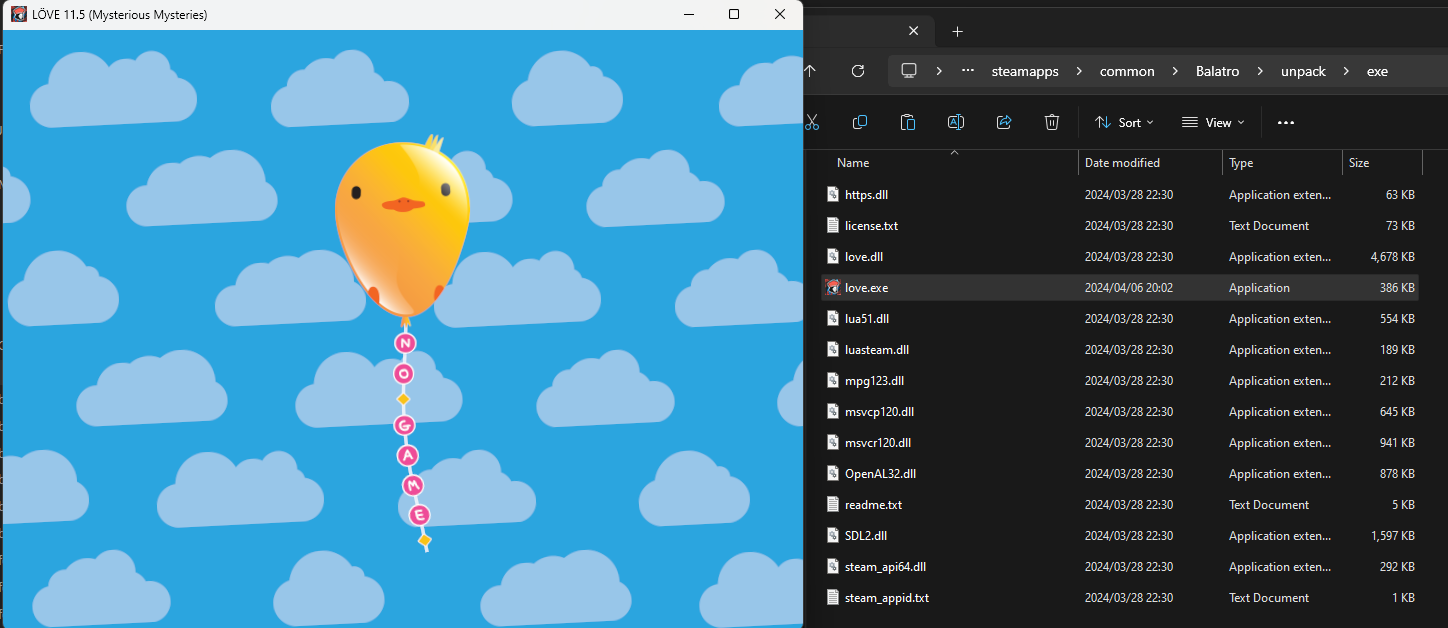Click the Copy icon in Explorer toolbar
This screenshot has width=1448, height=628.
click(860, 122)
